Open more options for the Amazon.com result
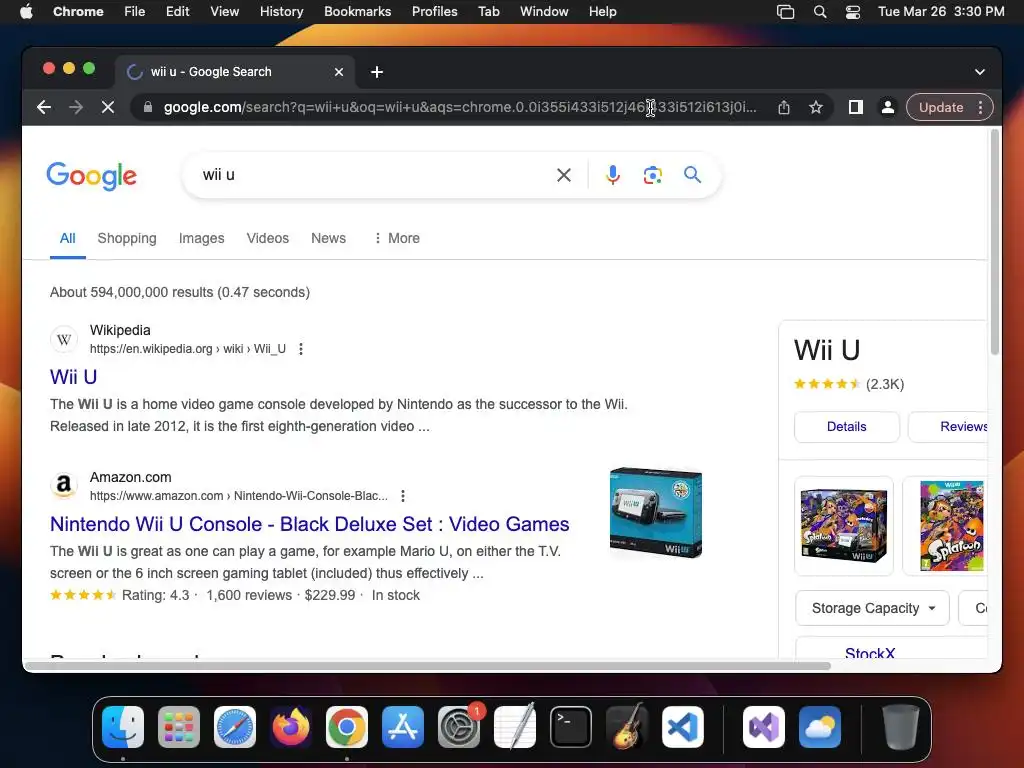 [403, 496]
